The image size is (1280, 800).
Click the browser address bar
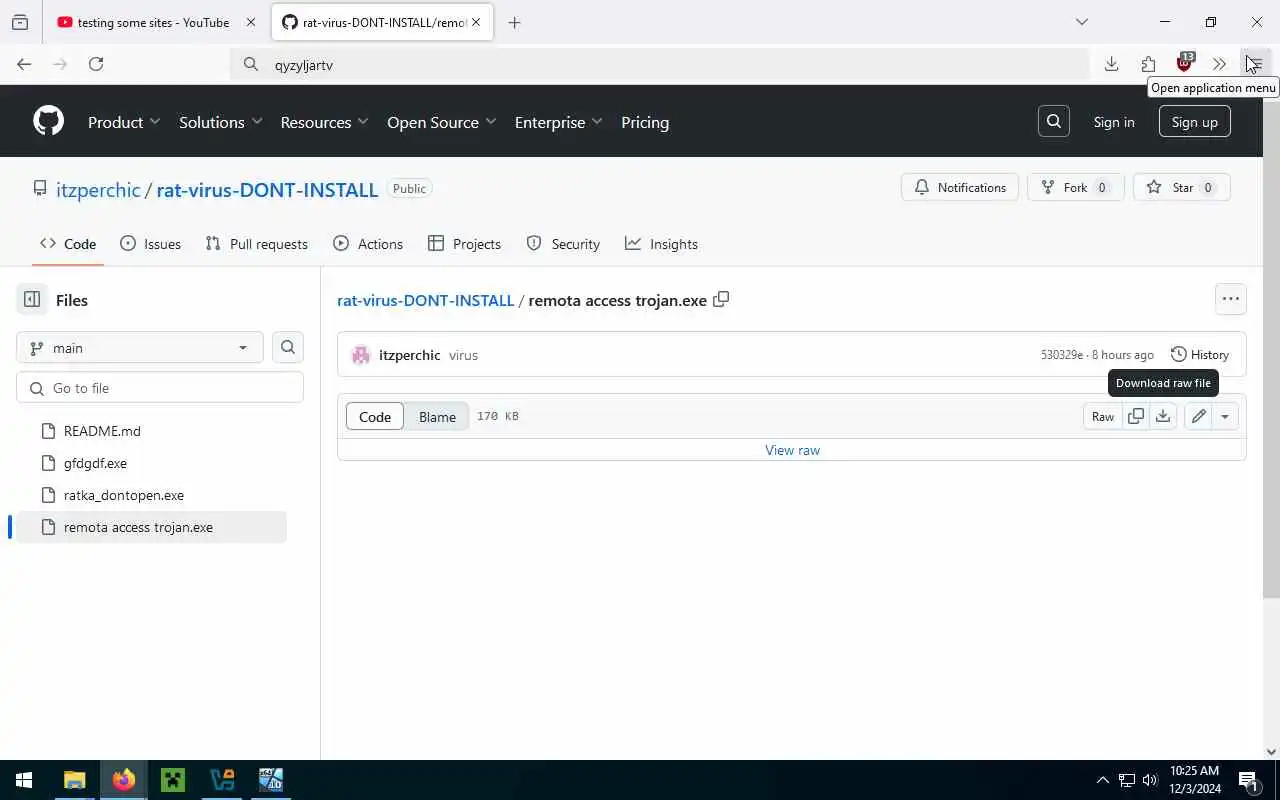[660, 64]
